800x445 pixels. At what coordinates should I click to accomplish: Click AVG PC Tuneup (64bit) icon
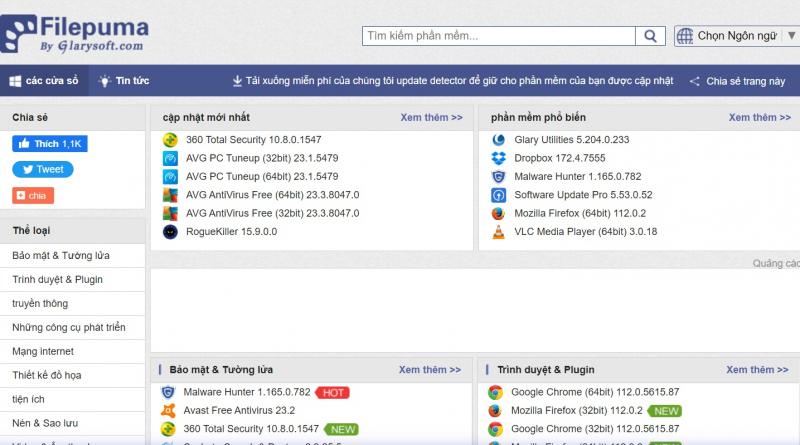click(x=170, y=177)
